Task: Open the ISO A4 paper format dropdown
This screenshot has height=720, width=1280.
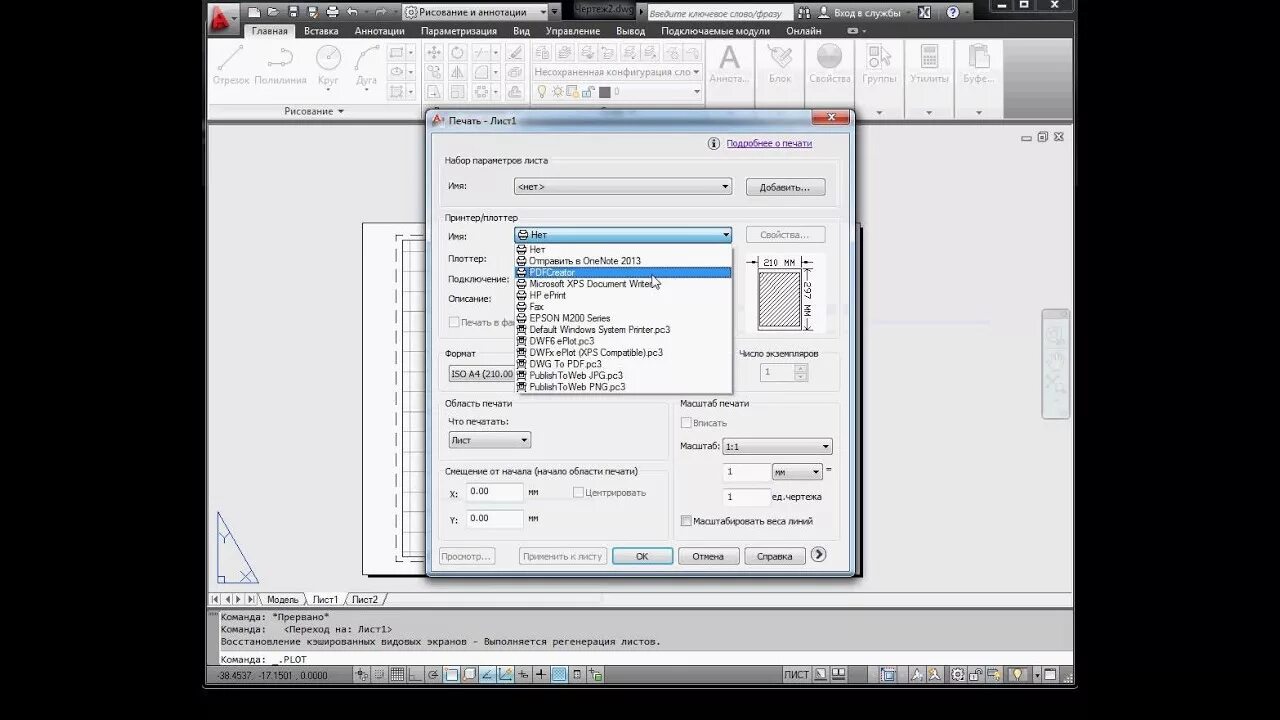Action: (482, 374)
